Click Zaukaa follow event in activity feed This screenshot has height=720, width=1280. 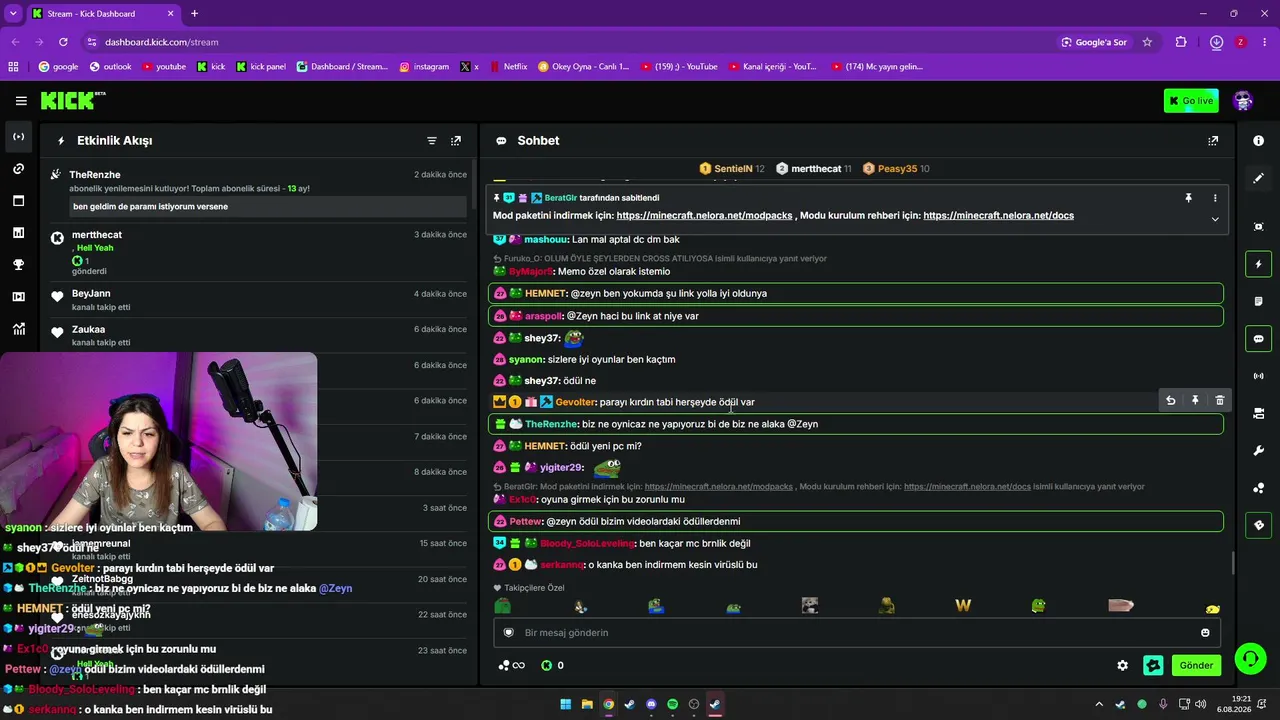[258, 335]
